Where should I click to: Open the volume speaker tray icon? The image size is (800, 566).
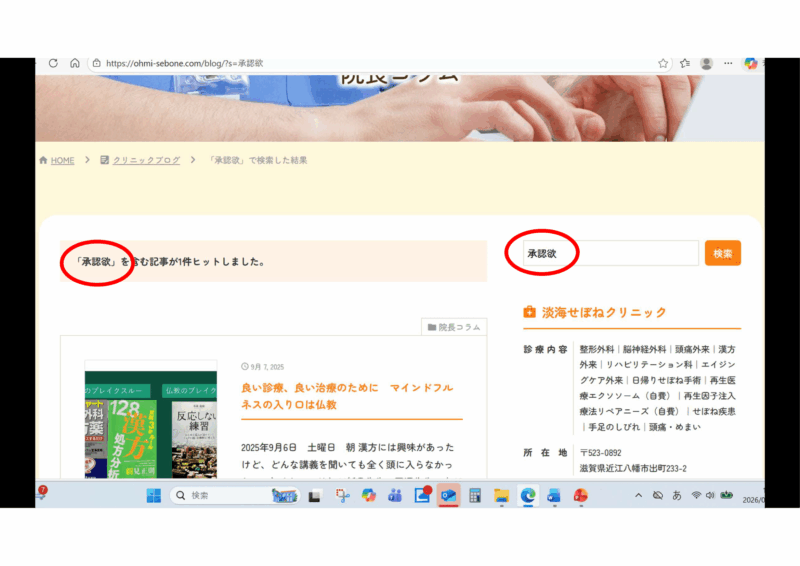pyautogui.click(x=710, y=496)
